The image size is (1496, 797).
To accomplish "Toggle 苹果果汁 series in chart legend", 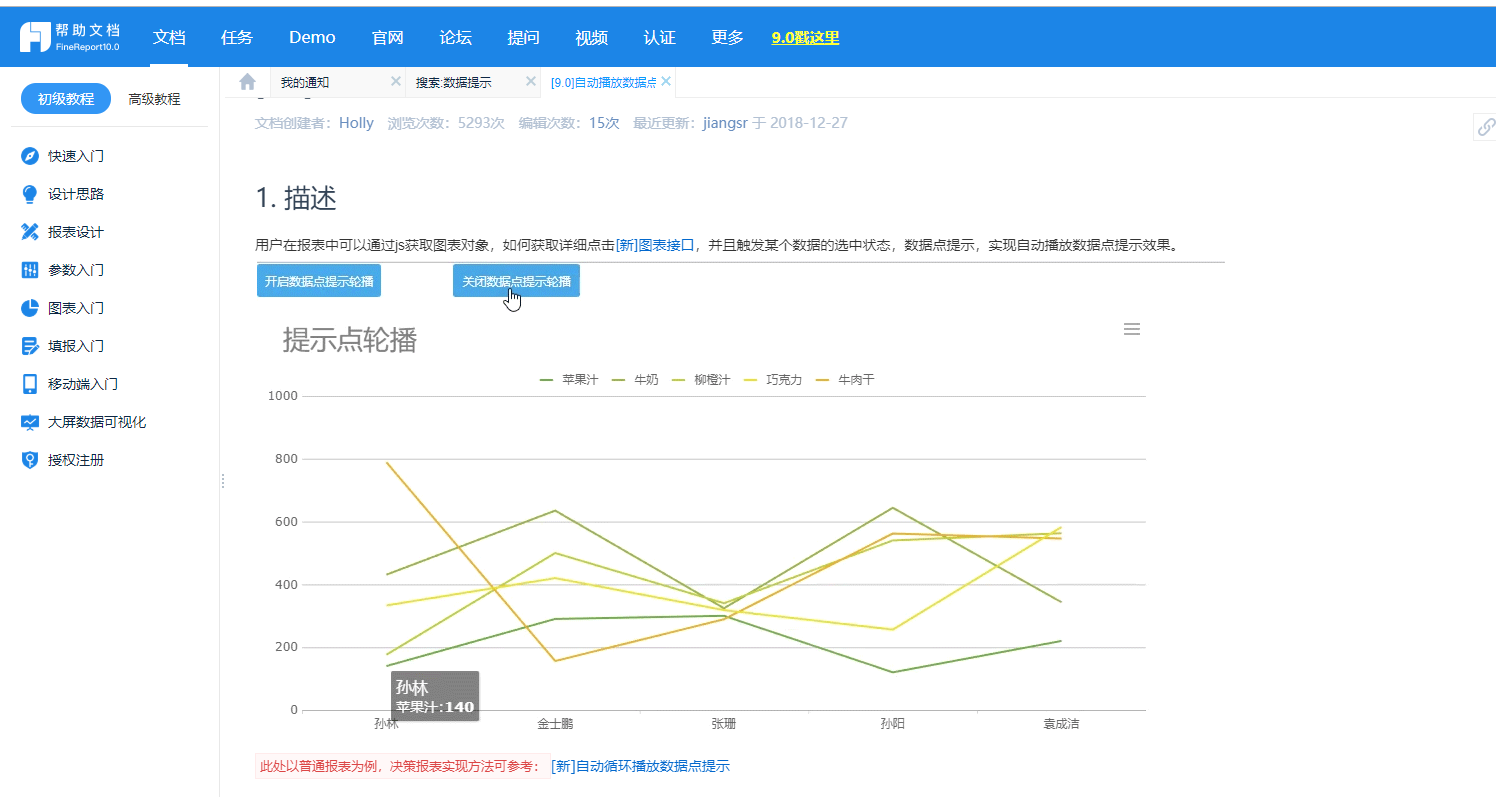I will (x=569, y=380).
